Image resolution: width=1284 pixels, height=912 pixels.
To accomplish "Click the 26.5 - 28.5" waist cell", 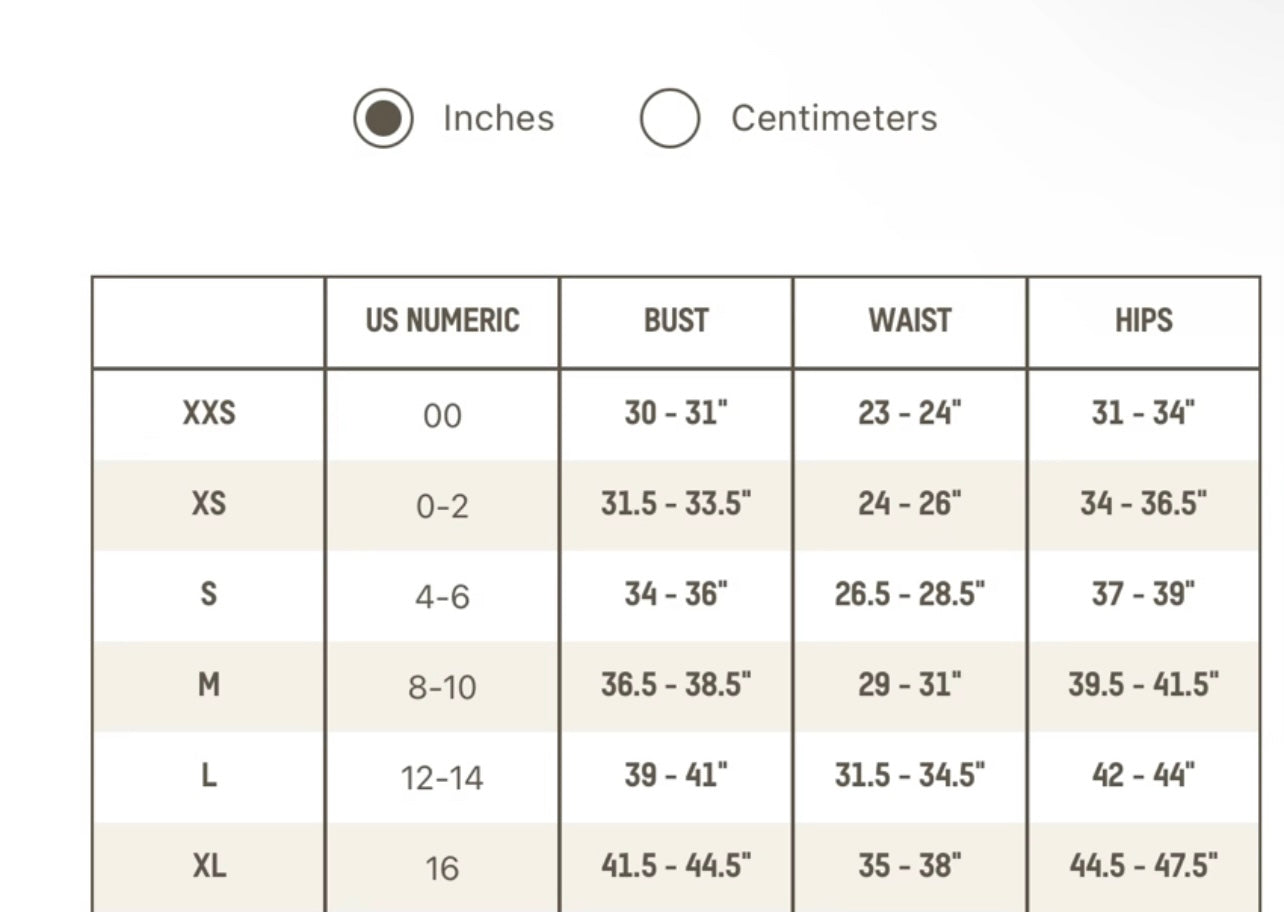I will click(910, 594).
